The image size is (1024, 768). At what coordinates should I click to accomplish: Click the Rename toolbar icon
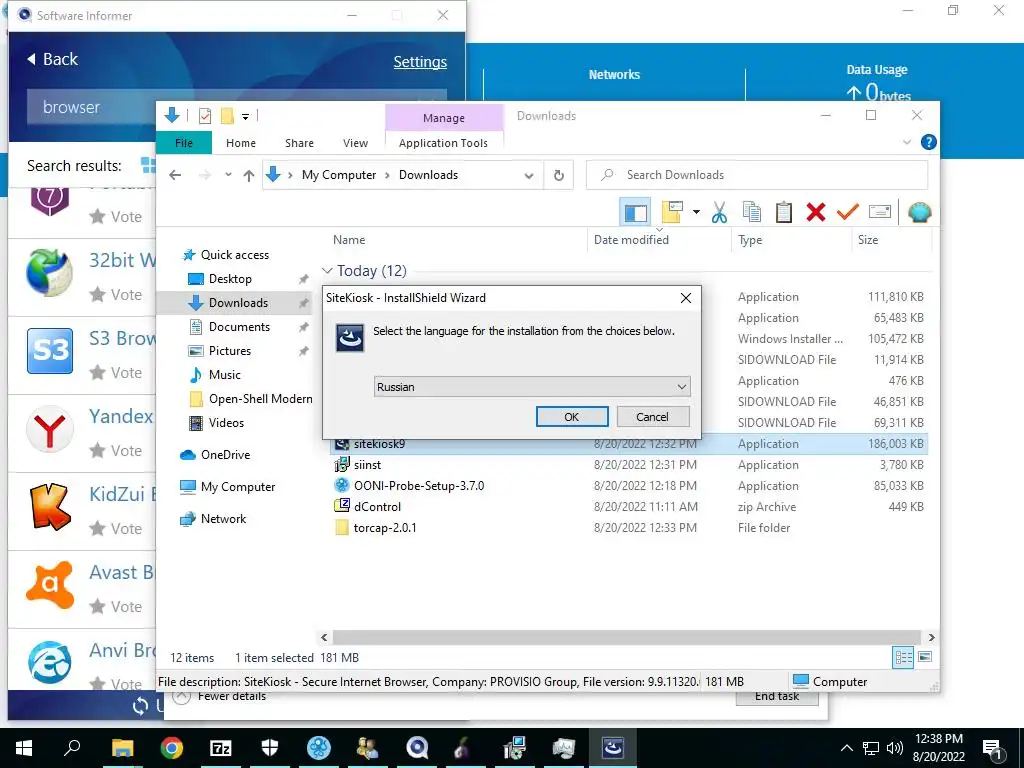point(880,212)
